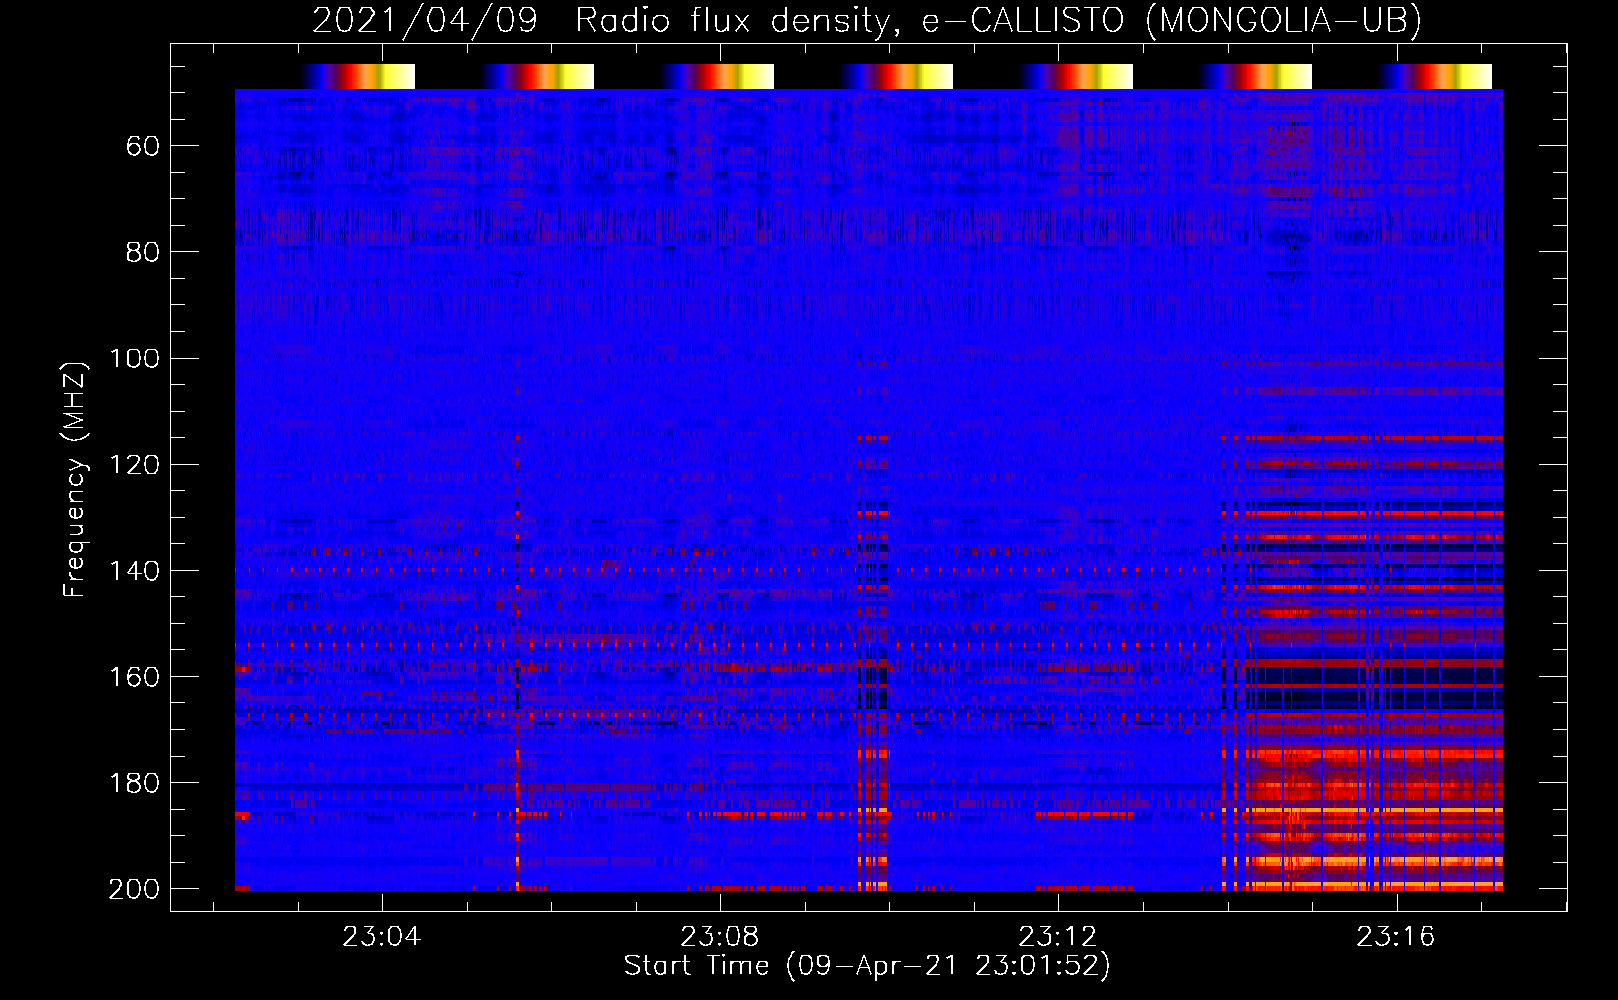Click the plot title 'Radio flux density, e-CALLISTO (MONGOLIA-UB)'
1618x1000 pixels.
998,20
